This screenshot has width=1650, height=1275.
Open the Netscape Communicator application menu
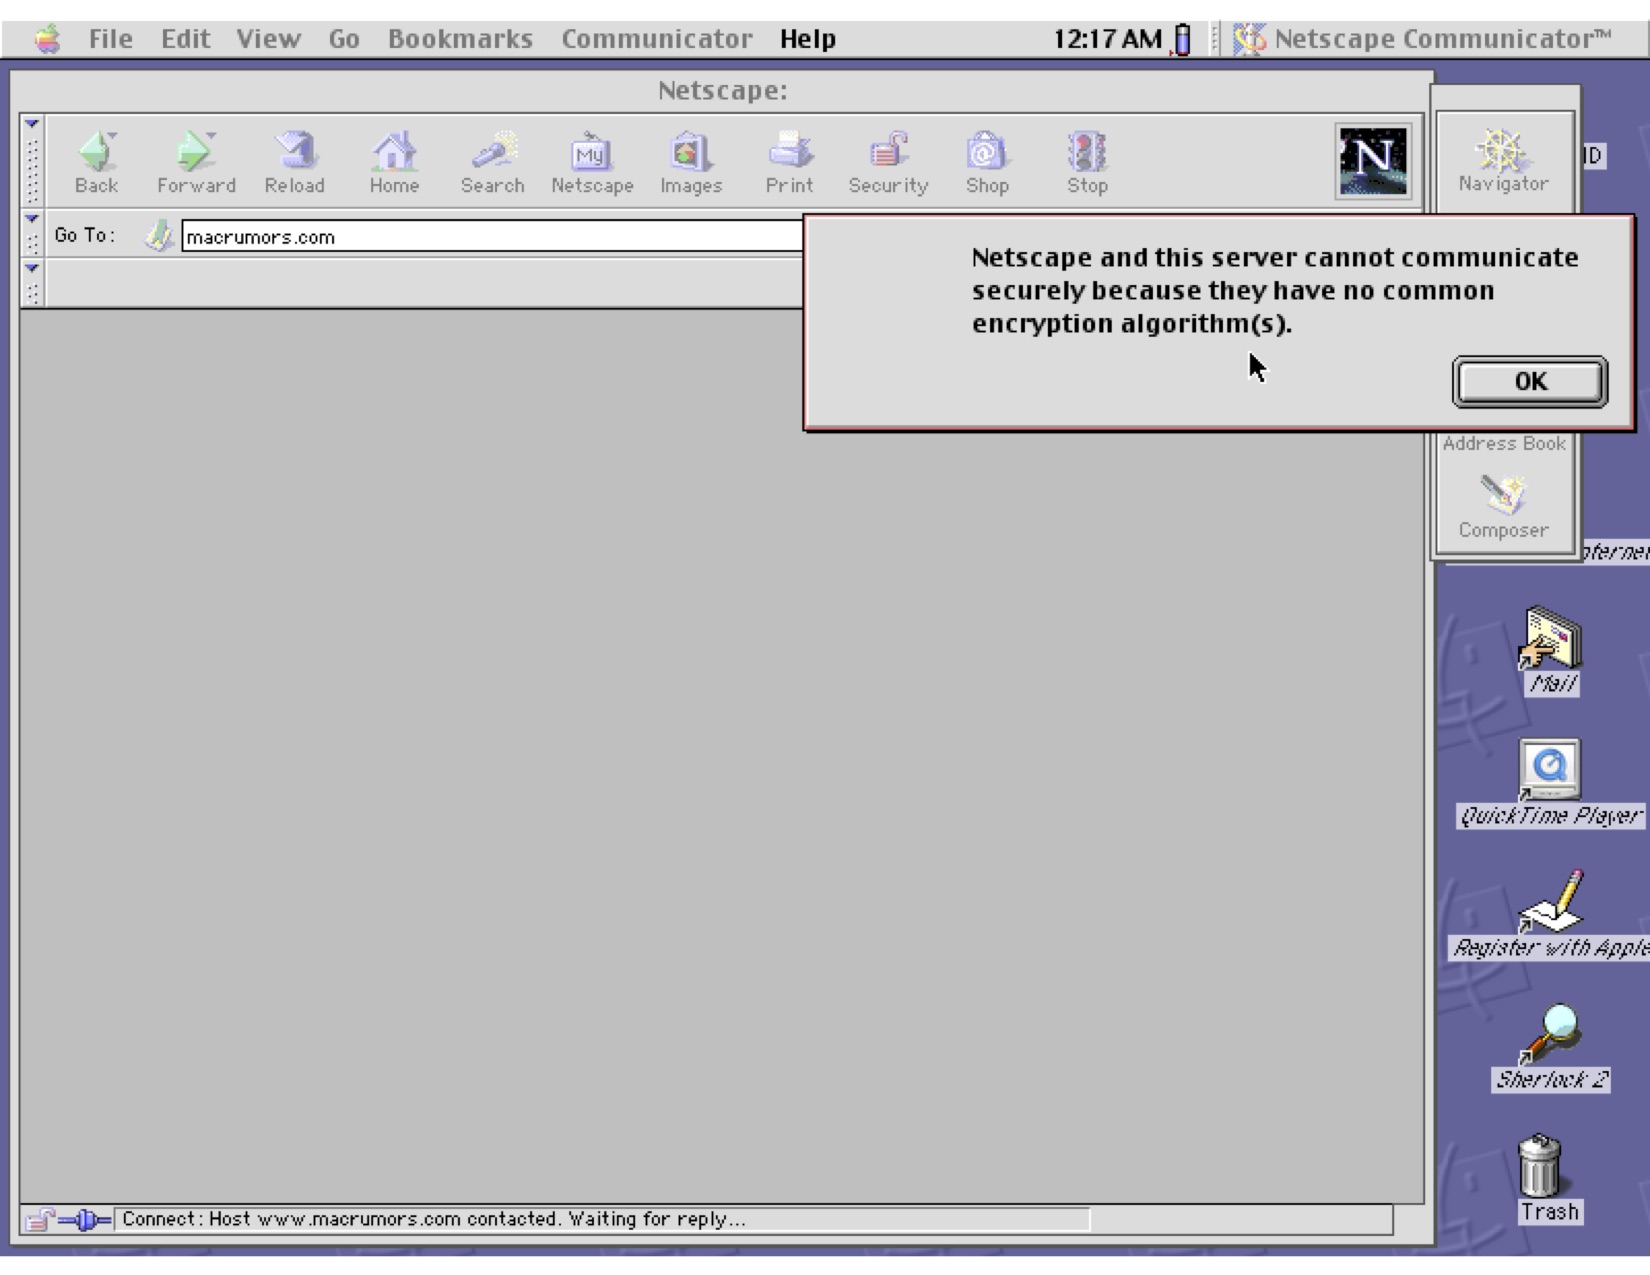pyautogui.click(x=1424, y=39)
